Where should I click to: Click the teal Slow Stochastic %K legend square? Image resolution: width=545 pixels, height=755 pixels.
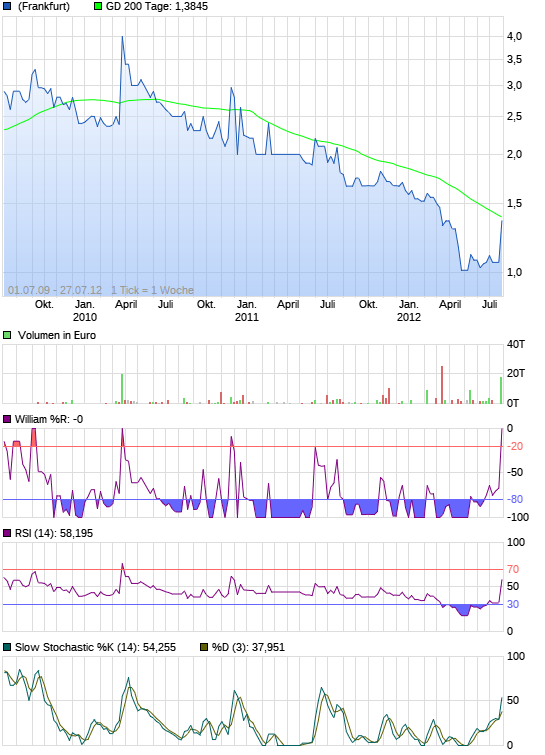pyautogui.click(x=7, y=647)
